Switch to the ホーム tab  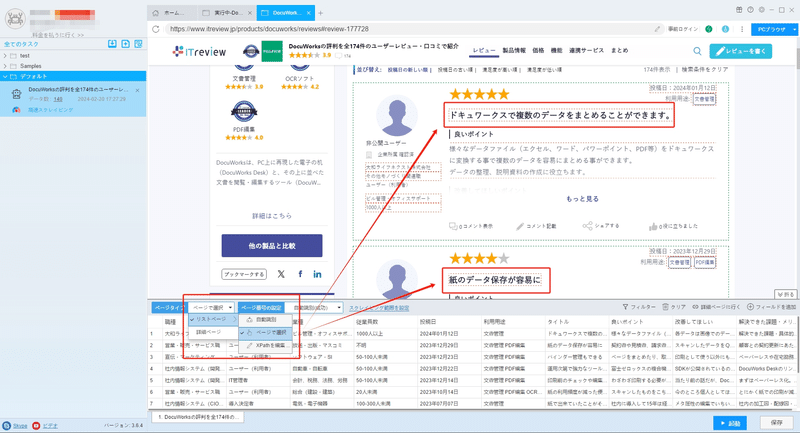[172, 13]
